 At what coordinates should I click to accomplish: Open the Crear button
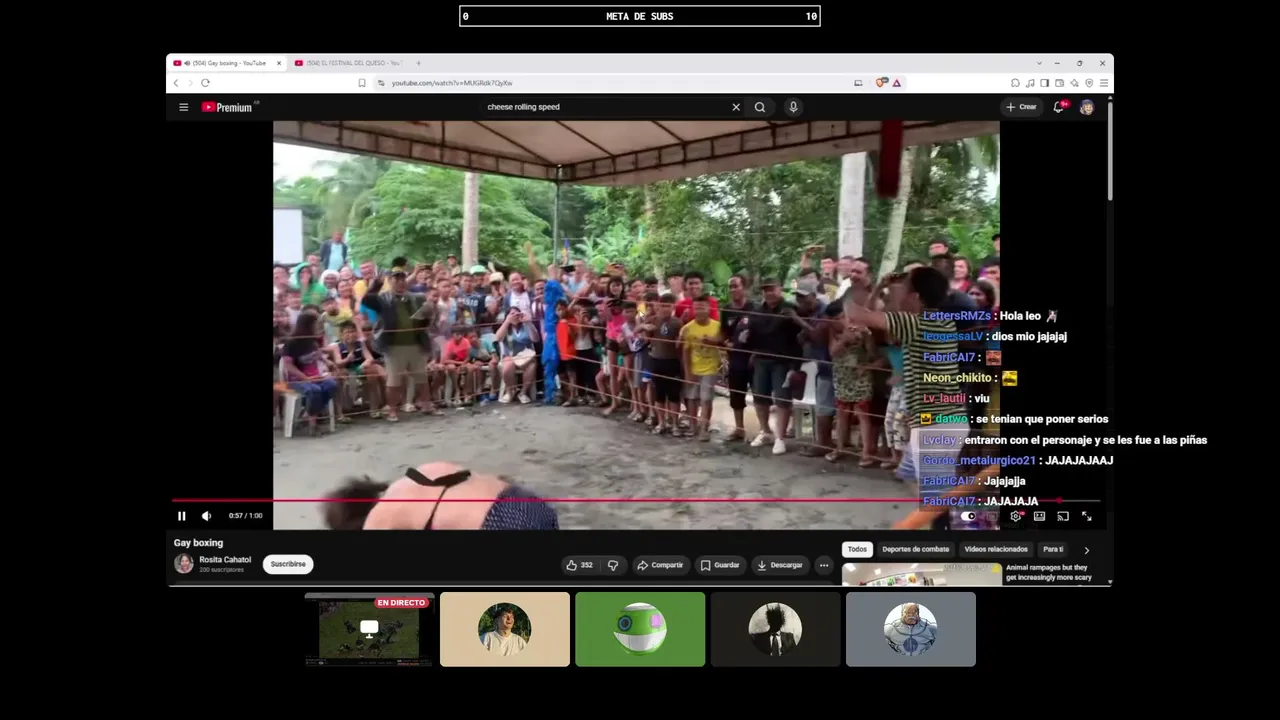tap(1021, 107)
